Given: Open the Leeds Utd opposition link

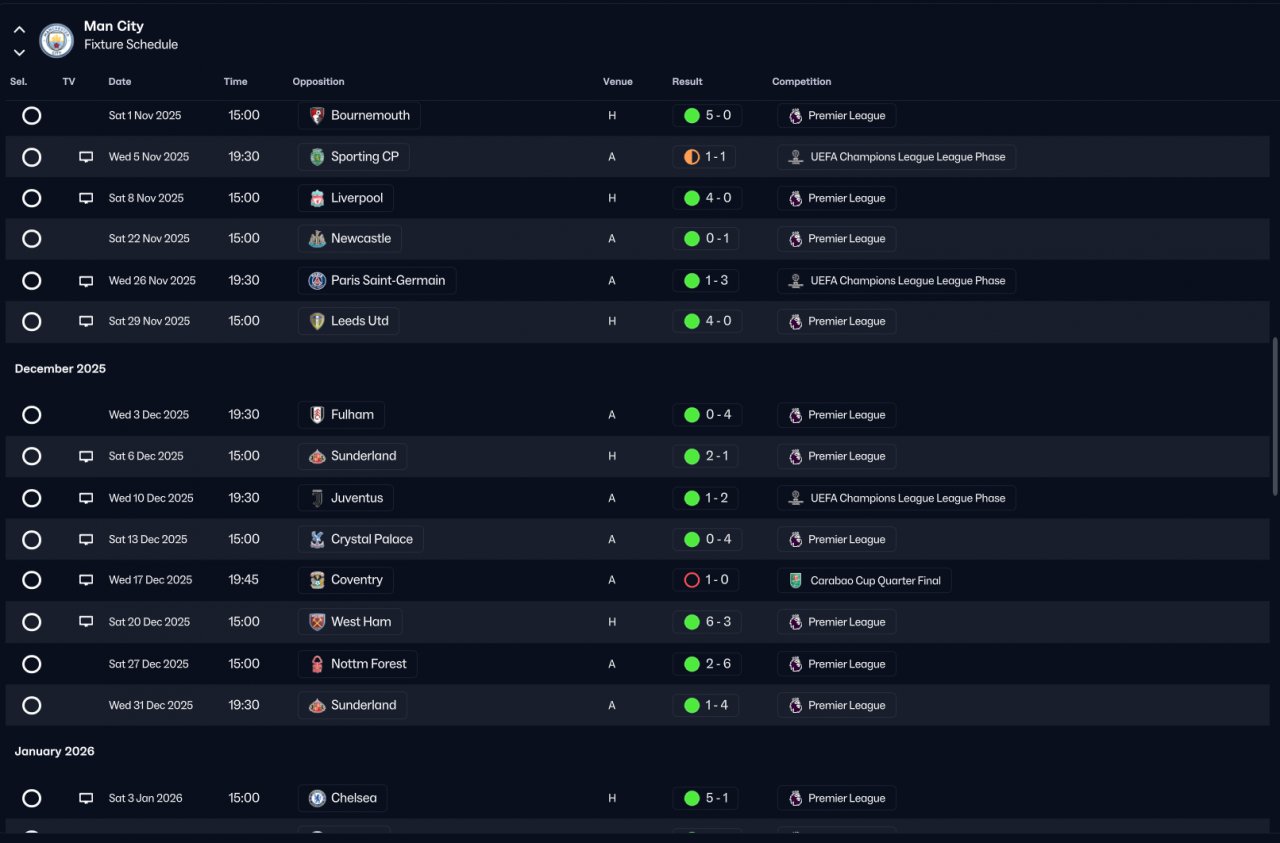Looking at the screenshot, I should (349, 322).
